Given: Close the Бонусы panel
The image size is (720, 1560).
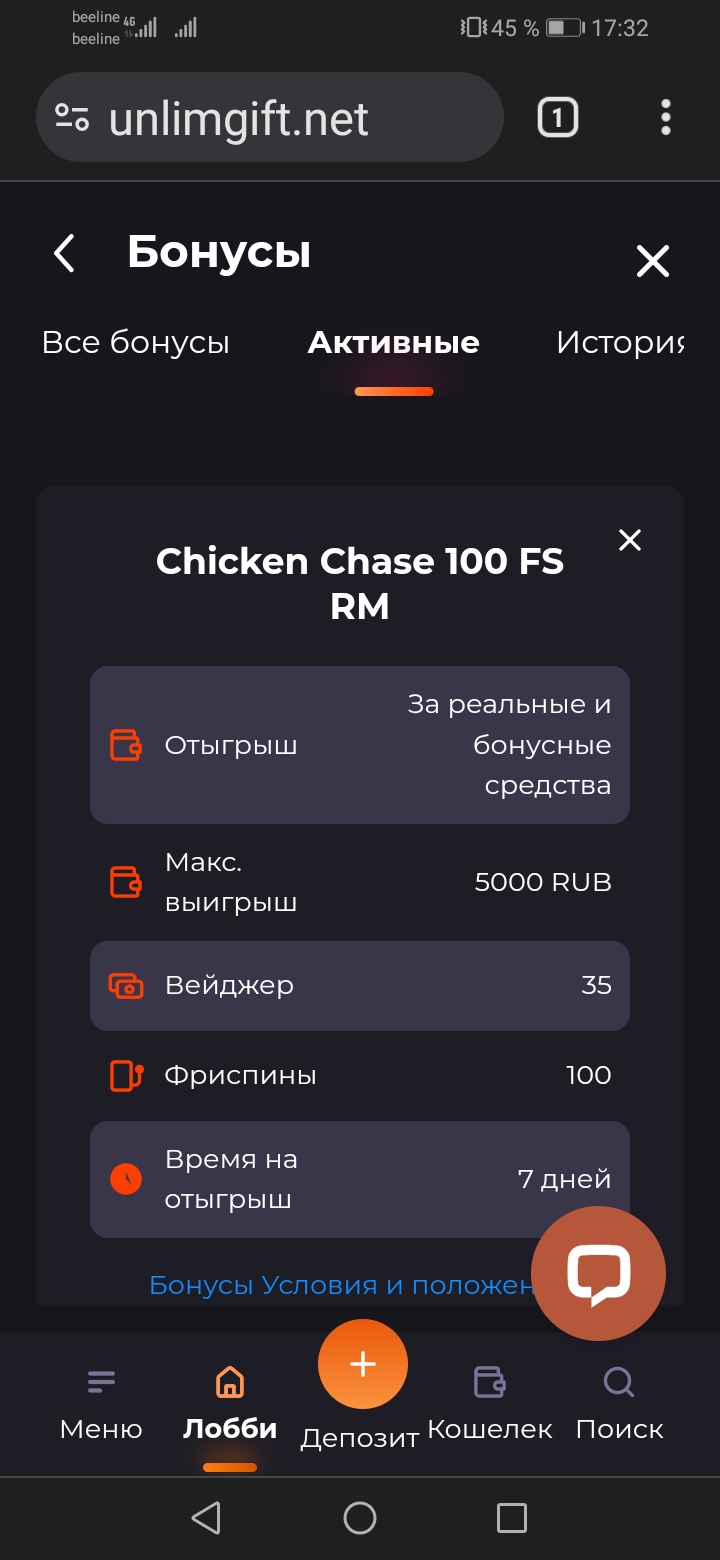Looking at the screenshot, I should click(653, 262).
